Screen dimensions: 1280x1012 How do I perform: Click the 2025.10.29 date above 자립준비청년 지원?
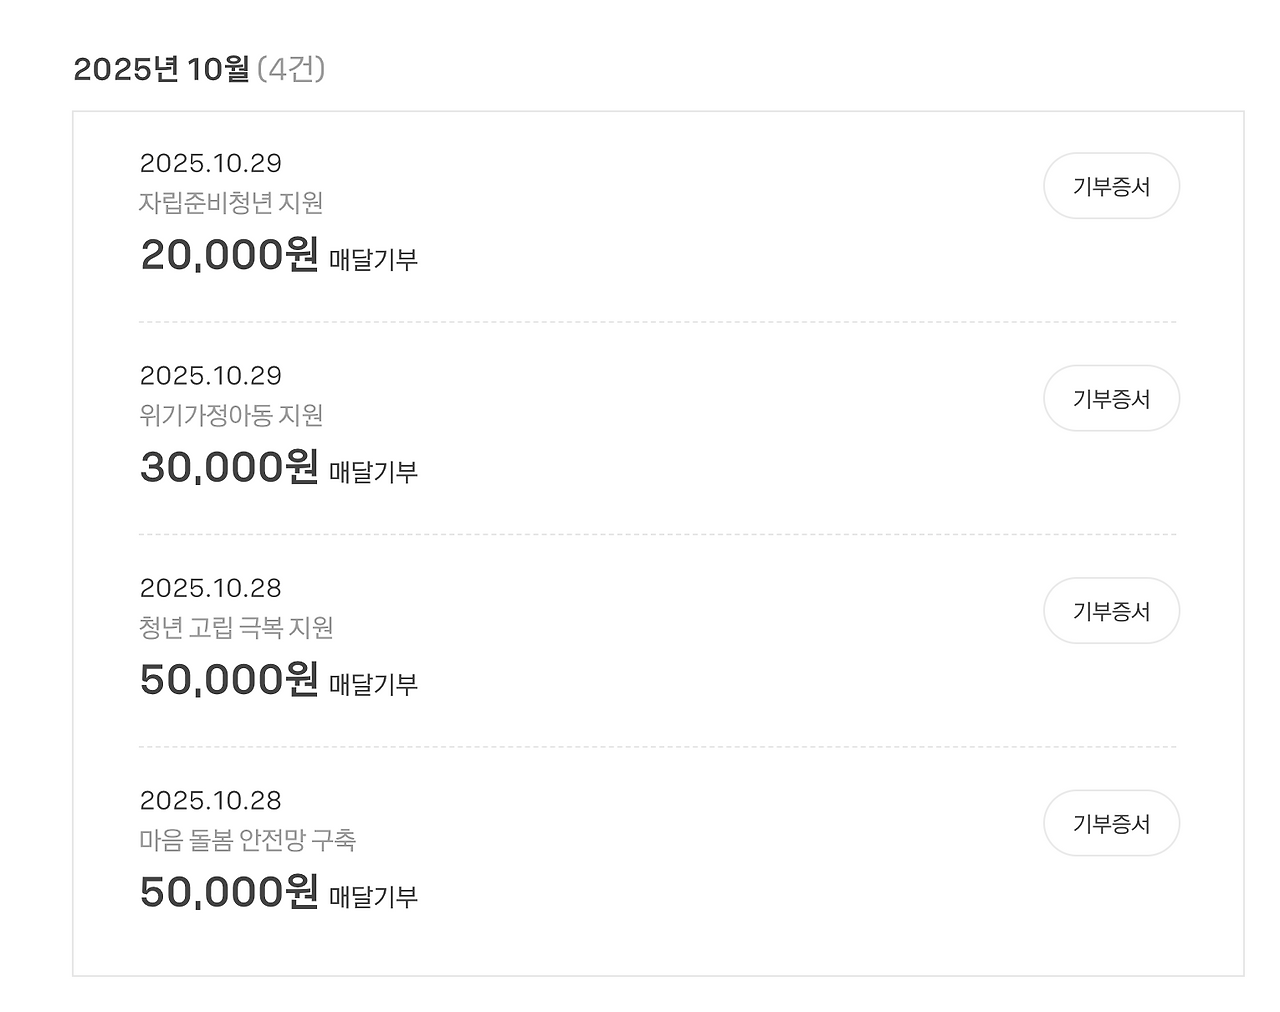click(210, 163)
